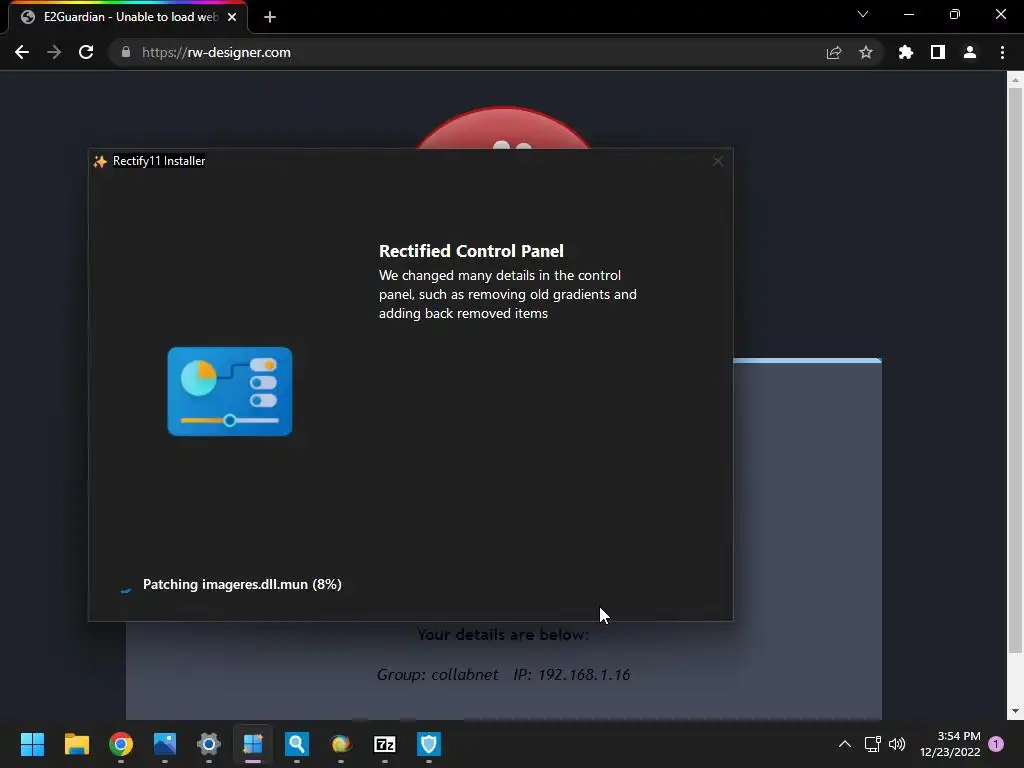1024x768 pixels.
Task: Open File Explorer from the taskbar
Action: pyautogui.click(x=76, y=744)
